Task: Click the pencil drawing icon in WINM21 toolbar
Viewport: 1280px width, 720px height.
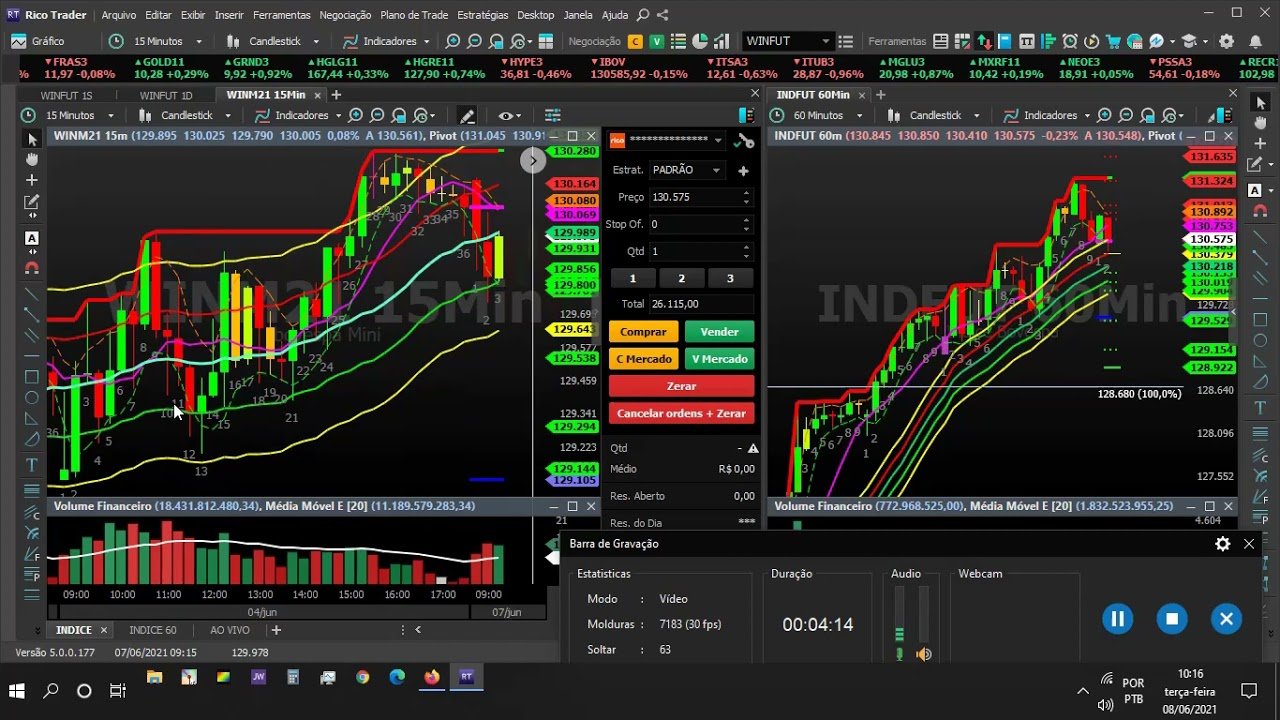Action: [x=467, y=115]
